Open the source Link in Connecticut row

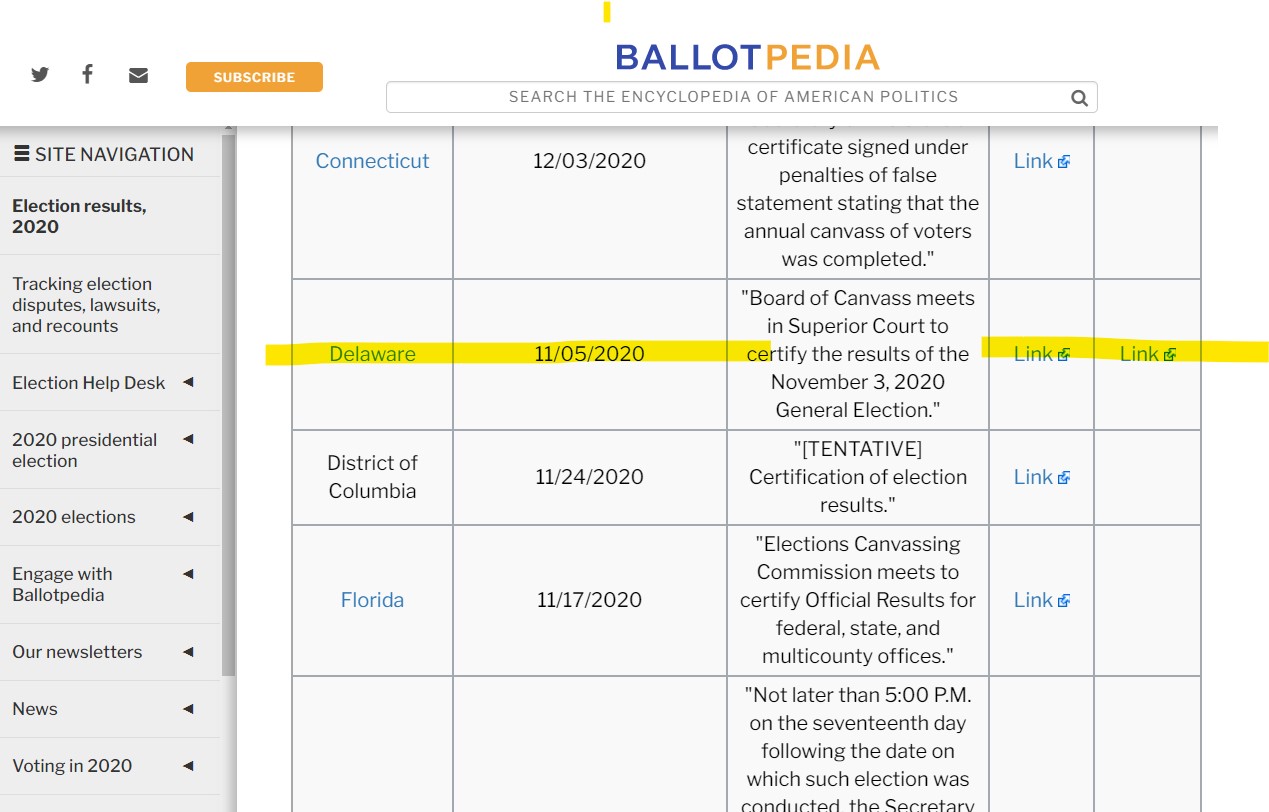(1041, 161)
